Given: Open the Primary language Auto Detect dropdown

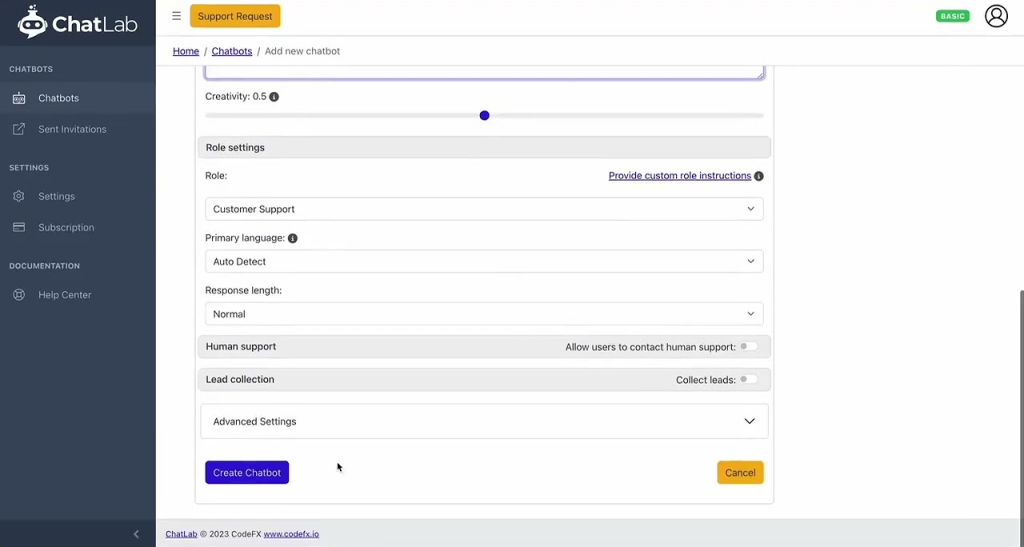Looking at the screenshot, I should coord(484,261).
